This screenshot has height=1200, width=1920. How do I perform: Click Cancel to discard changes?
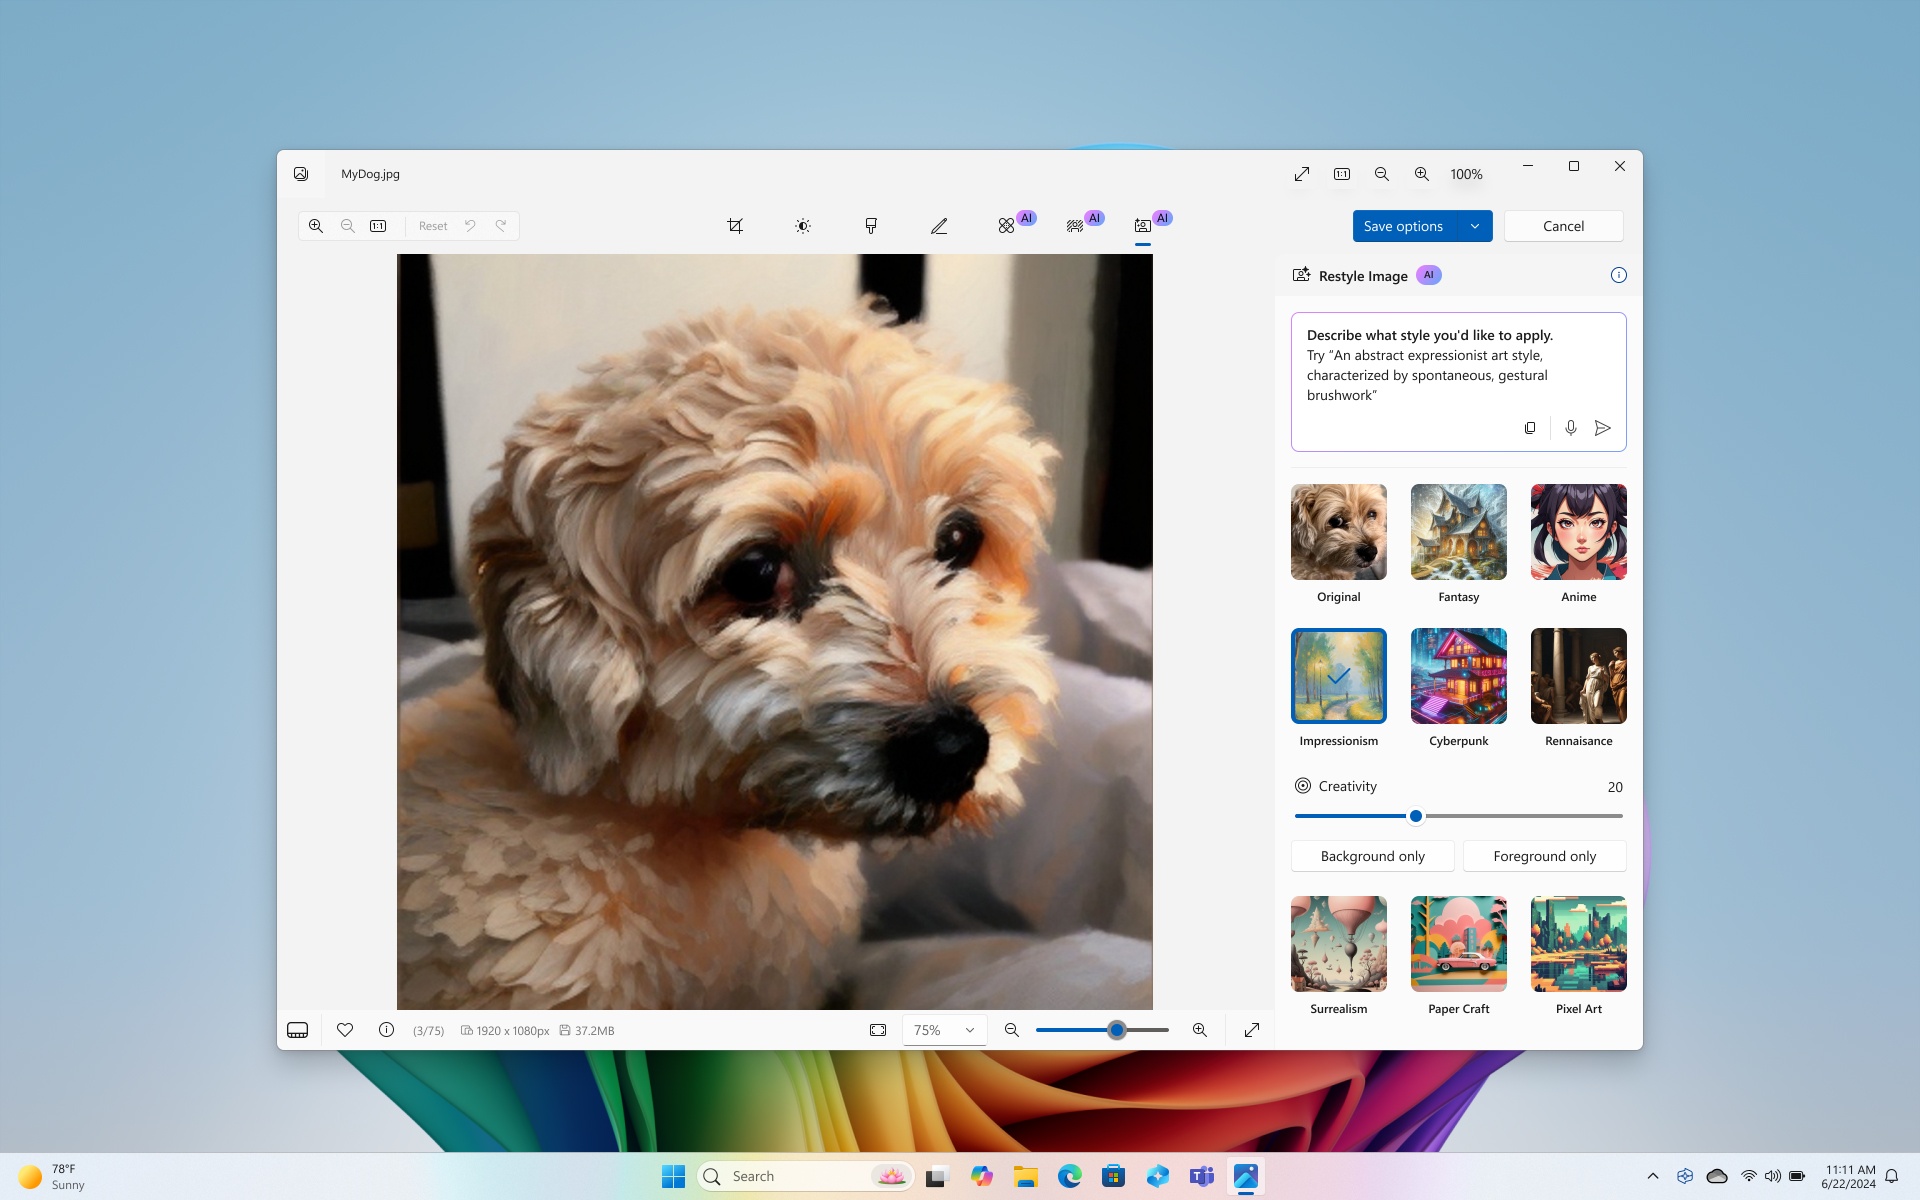[1563, 225]
